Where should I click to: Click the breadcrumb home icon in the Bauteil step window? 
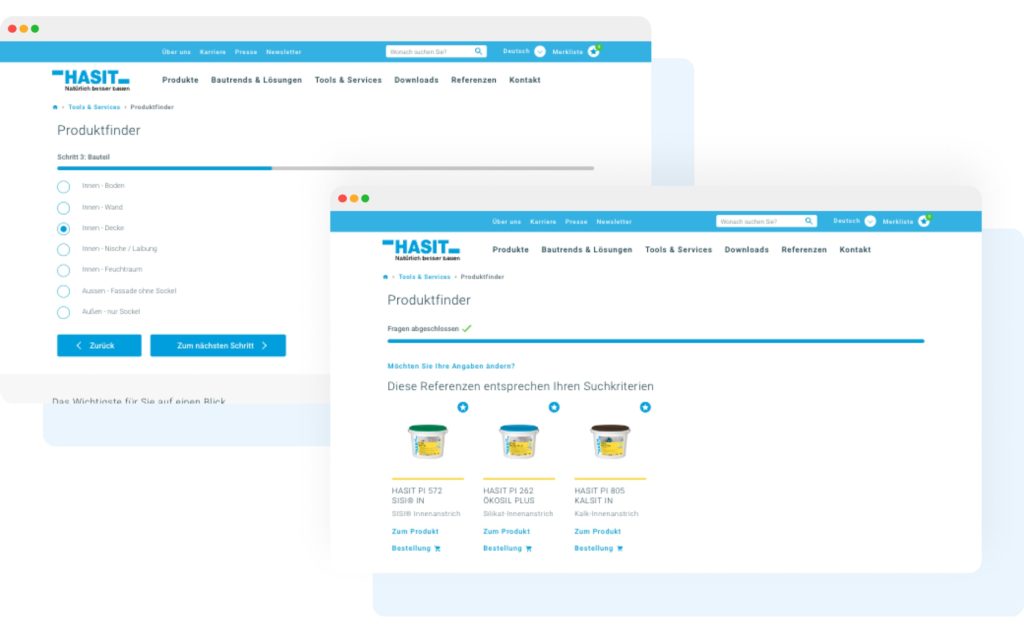(x=55, y=107)
